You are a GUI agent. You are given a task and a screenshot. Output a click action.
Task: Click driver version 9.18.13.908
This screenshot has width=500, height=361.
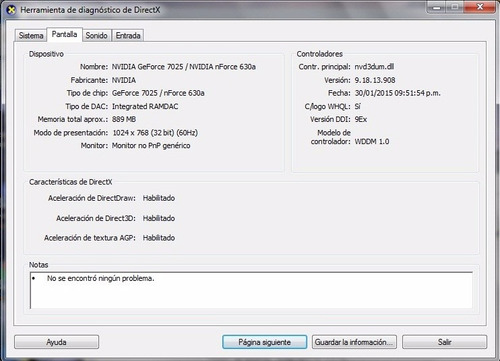pos(375,80)
